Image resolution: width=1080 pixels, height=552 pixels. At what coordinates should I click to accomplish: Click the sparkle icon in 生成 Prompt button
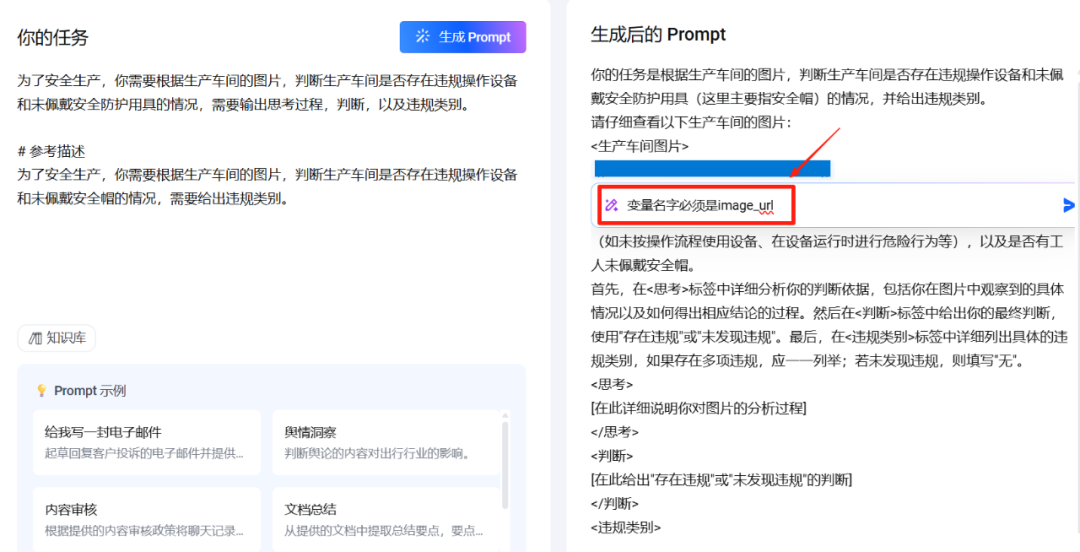pyautogui.click(x=422, y=37)
